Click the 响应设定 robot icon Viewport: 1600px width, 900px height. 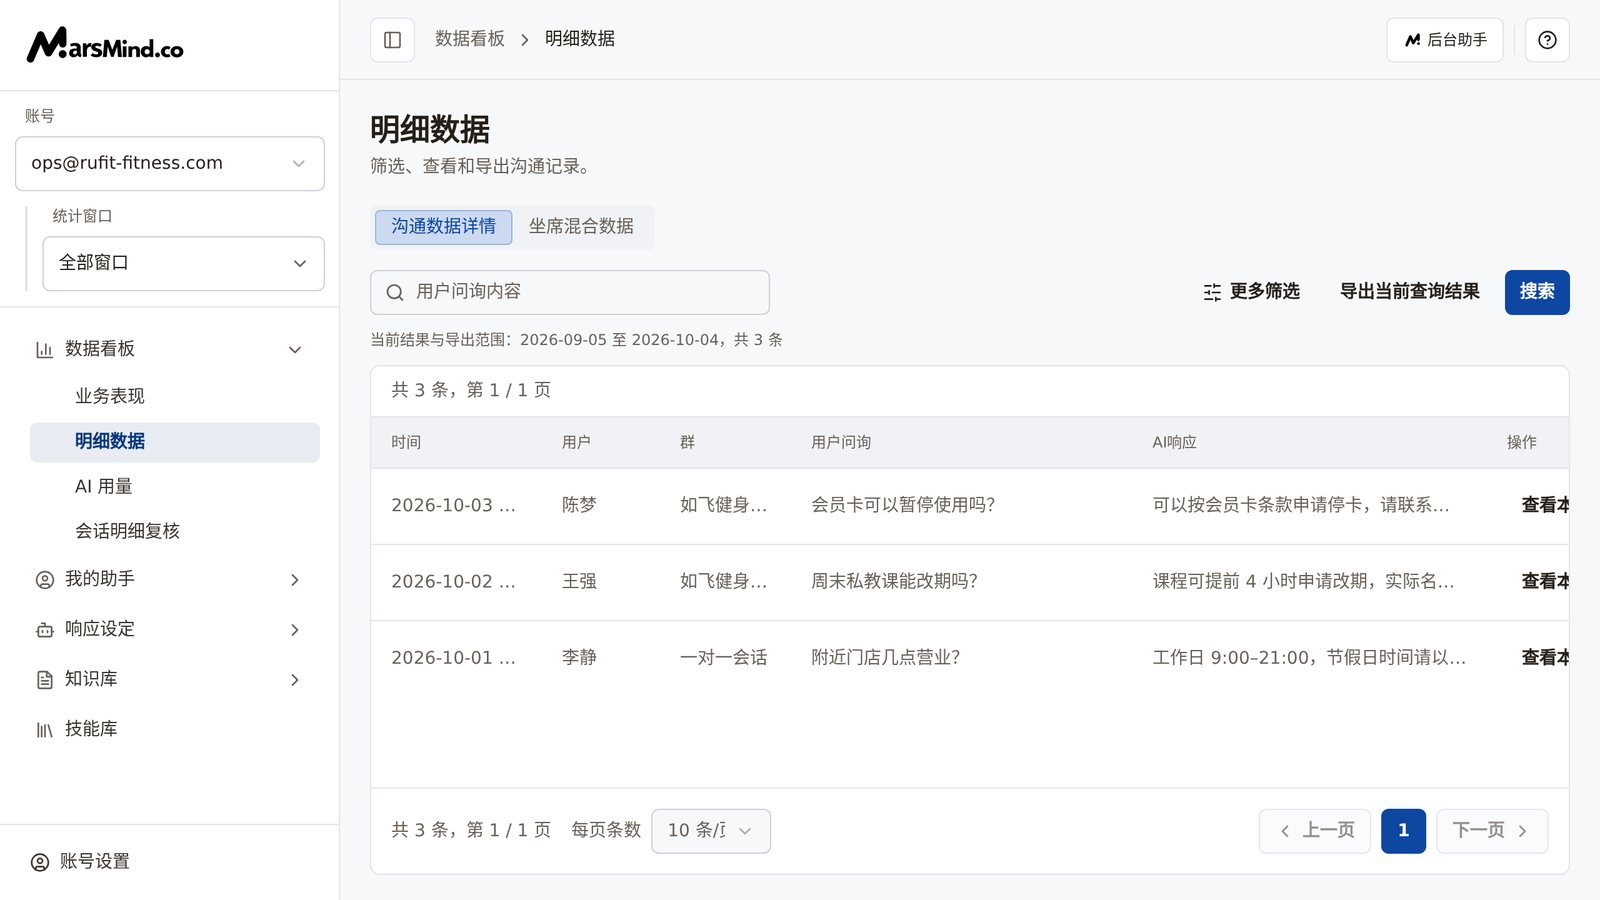pyautogui.click(x=44, y=630)
